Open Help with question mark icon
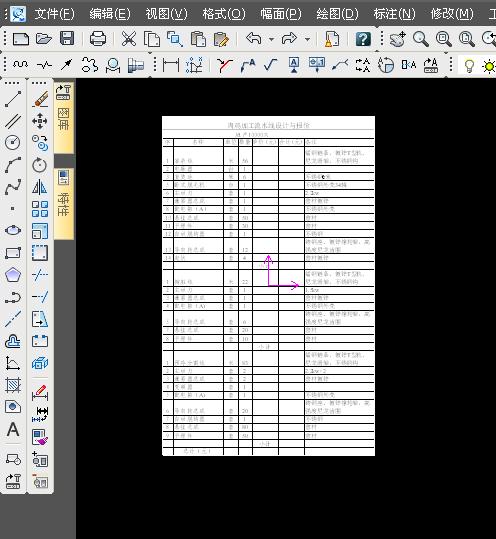The height and width of the screenshot is (539, 496). pyautogui.click(x=363, y=39)
